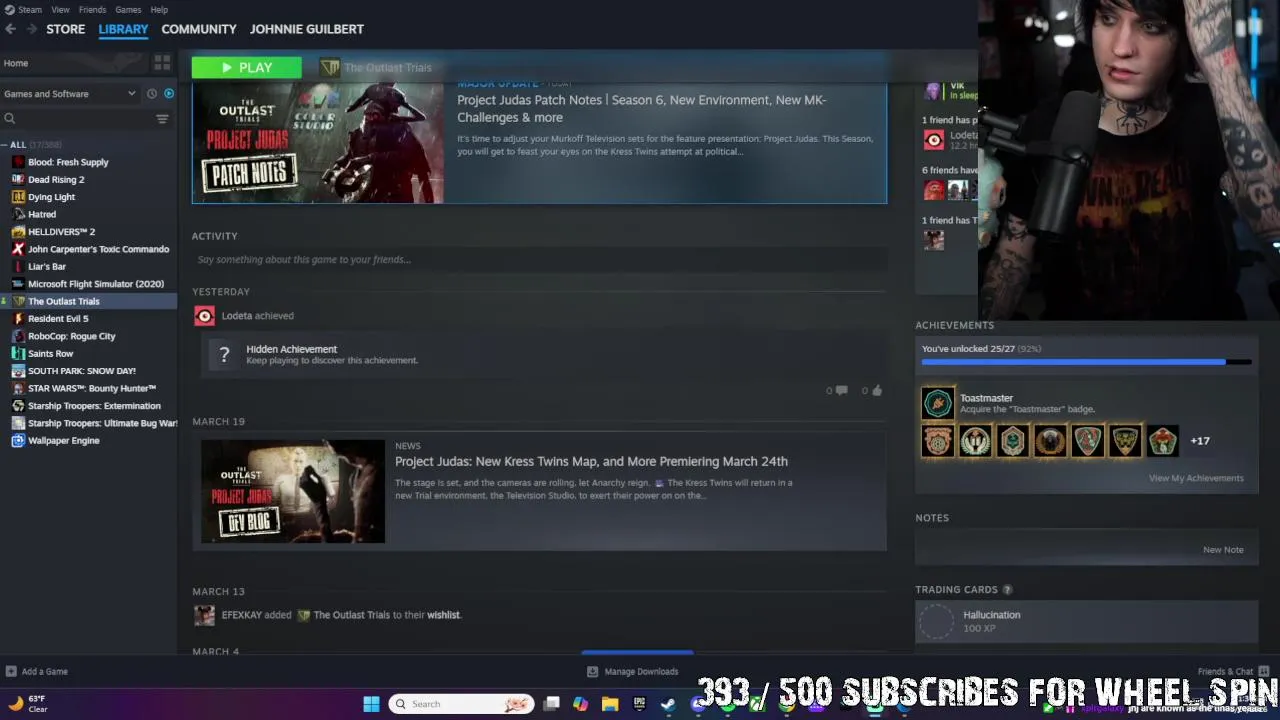The width and height of the screenshot is (1280, 720).
Task: Click the green PLAY button
Action: (247, 68)
